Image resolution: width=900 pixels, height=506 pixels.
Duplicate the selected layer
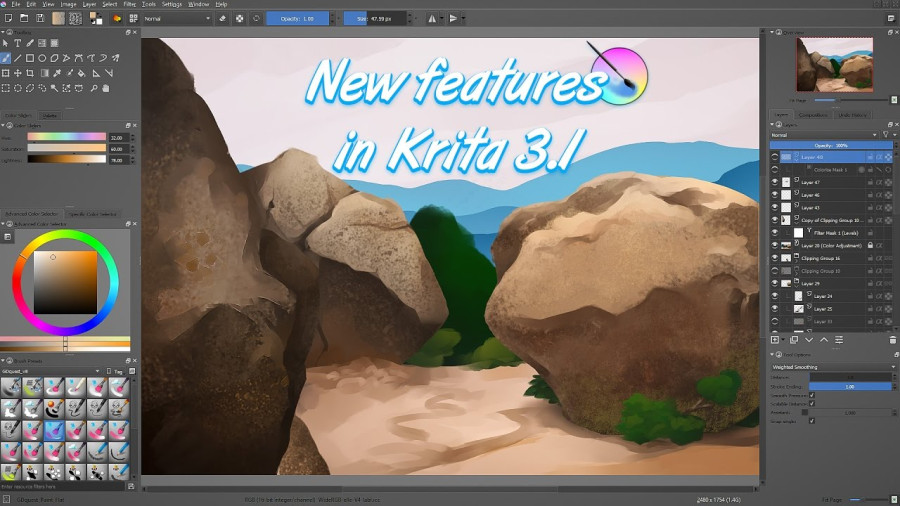(x=794, y=340)
